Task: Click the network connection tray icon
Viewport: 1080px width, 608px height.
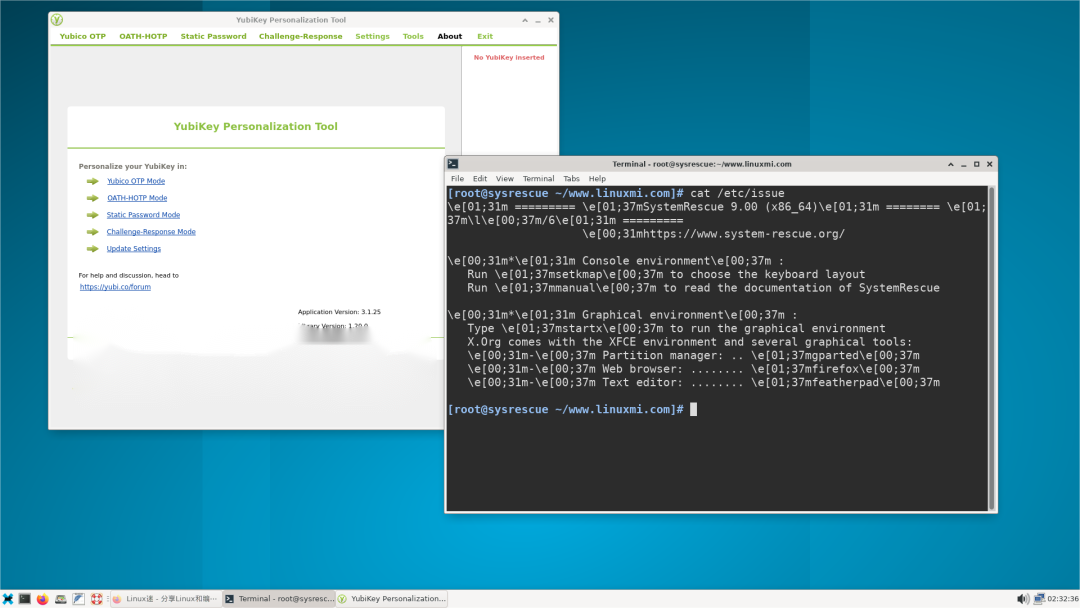Action: (x=1039, y=599)
